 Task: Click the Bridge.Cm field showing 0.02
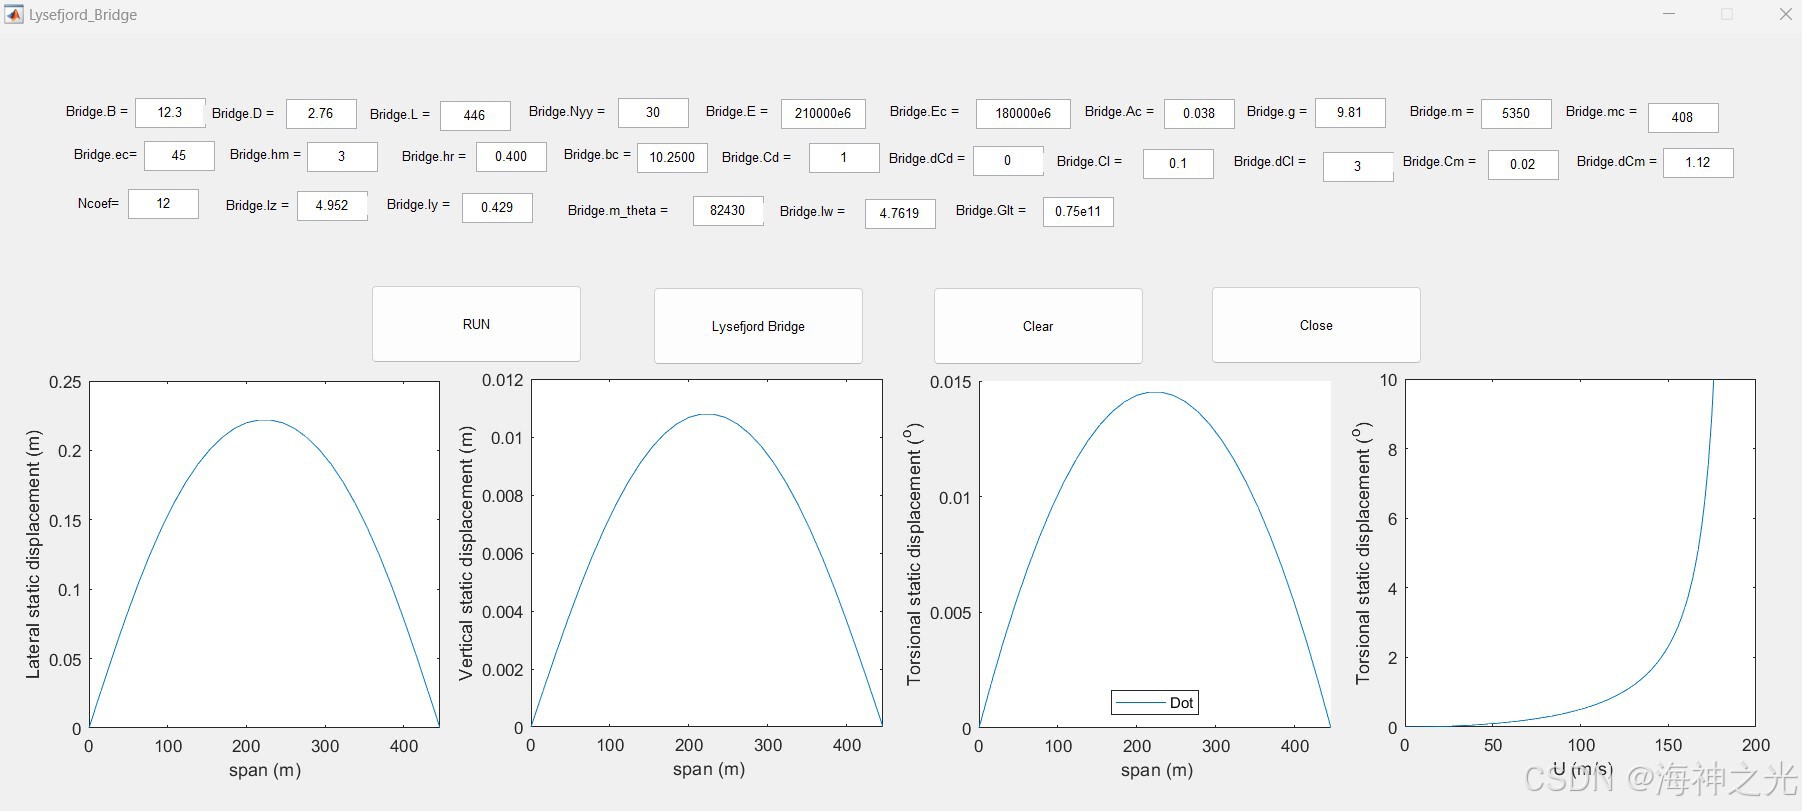[x=1523, y=164]
